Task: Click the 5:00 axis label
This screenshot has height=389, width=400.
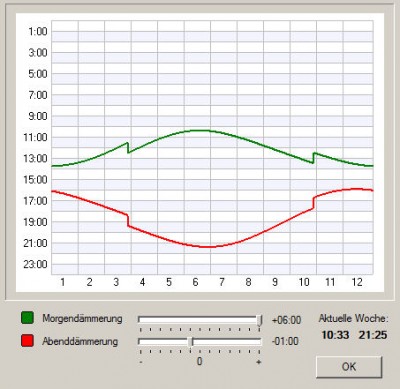Action: coord(38,74)
